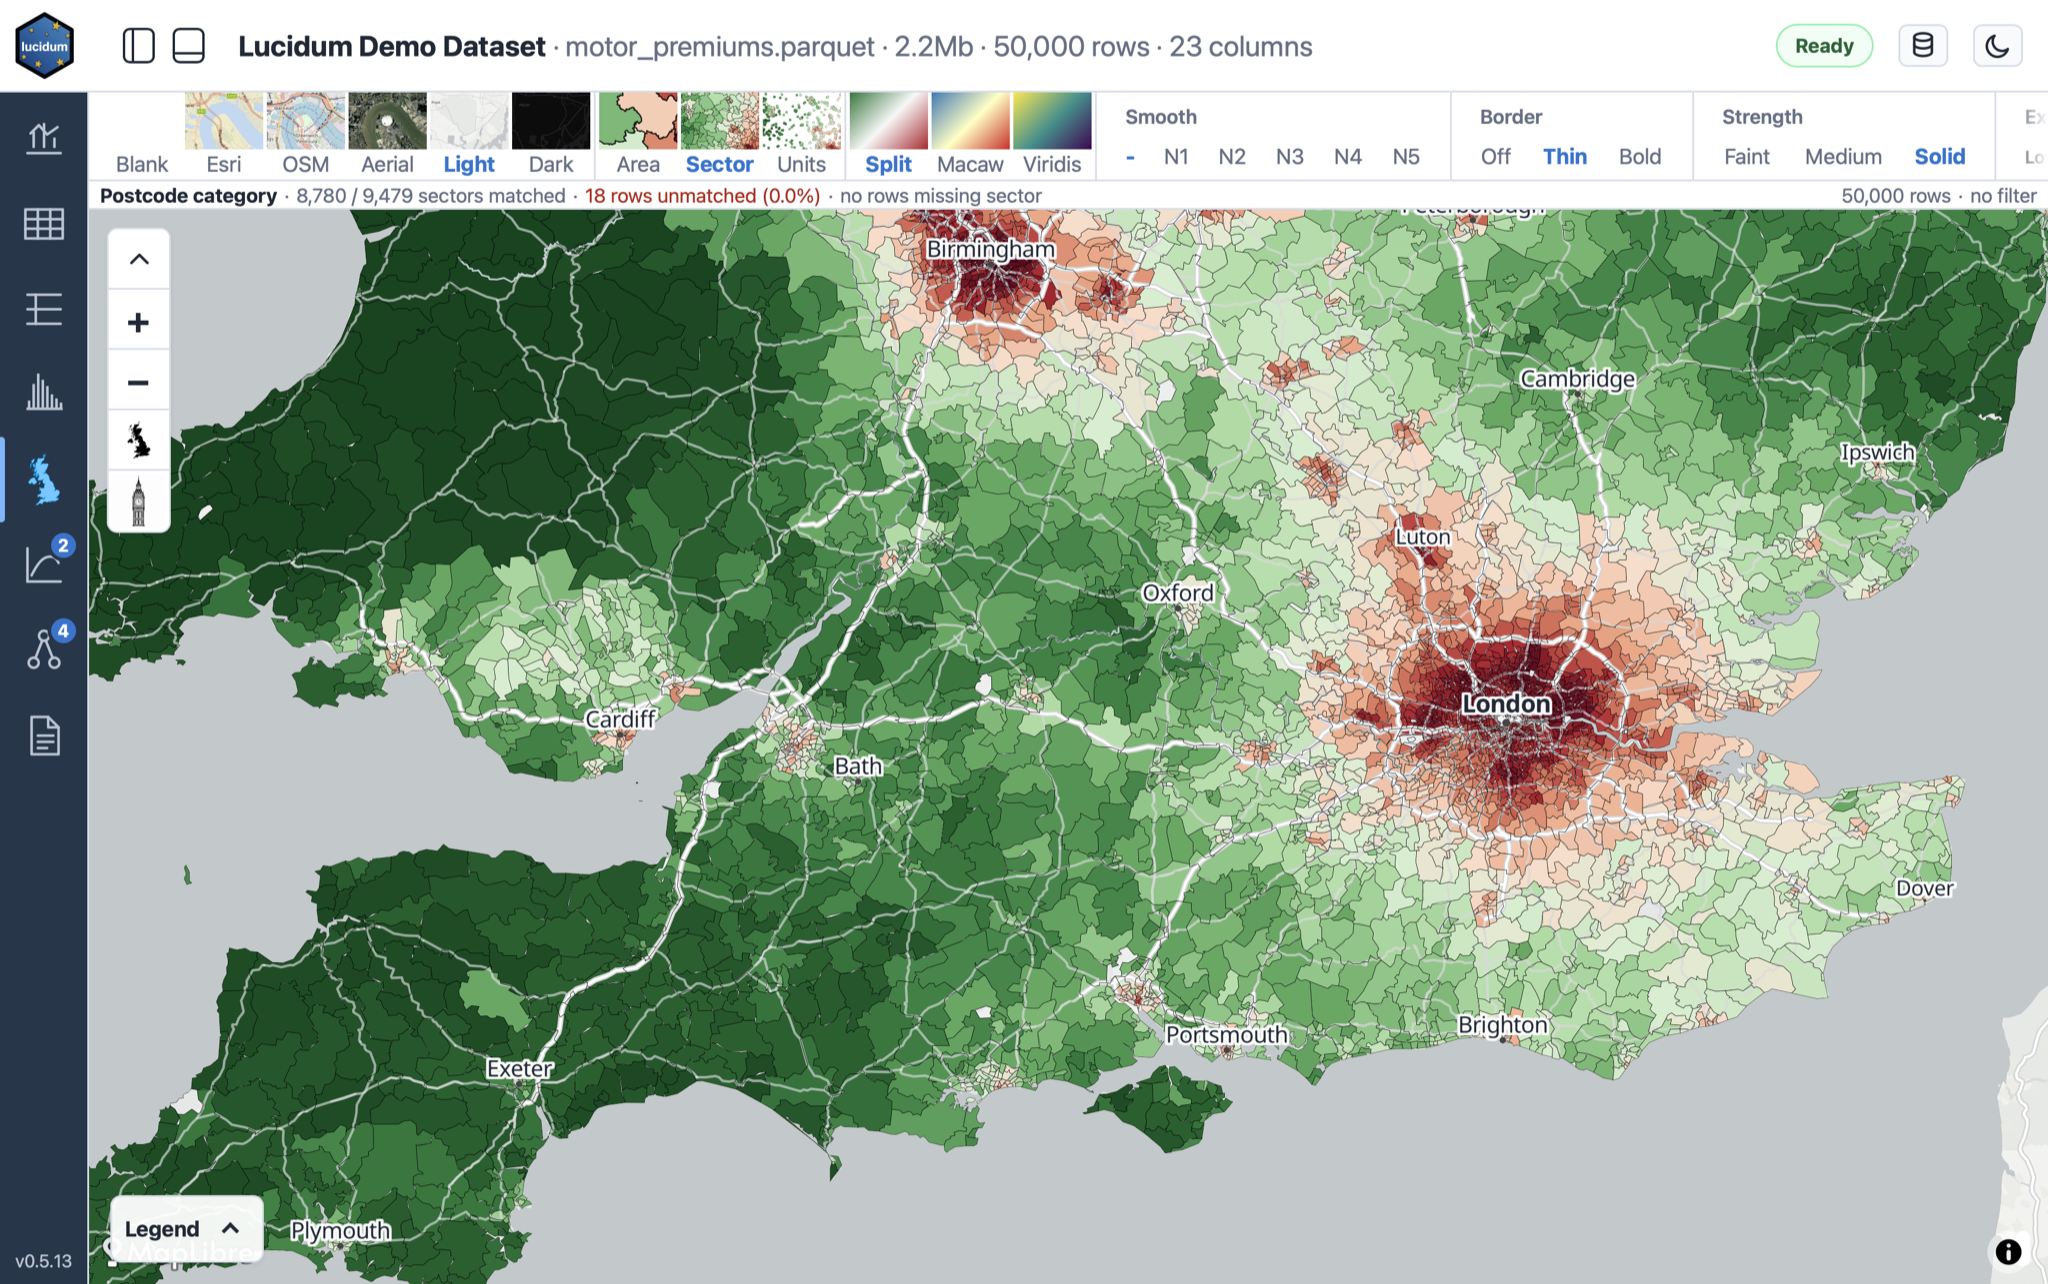Open the UK map sidebar icon
The height and width of the screenshot is (1284, 2048).
44,480
